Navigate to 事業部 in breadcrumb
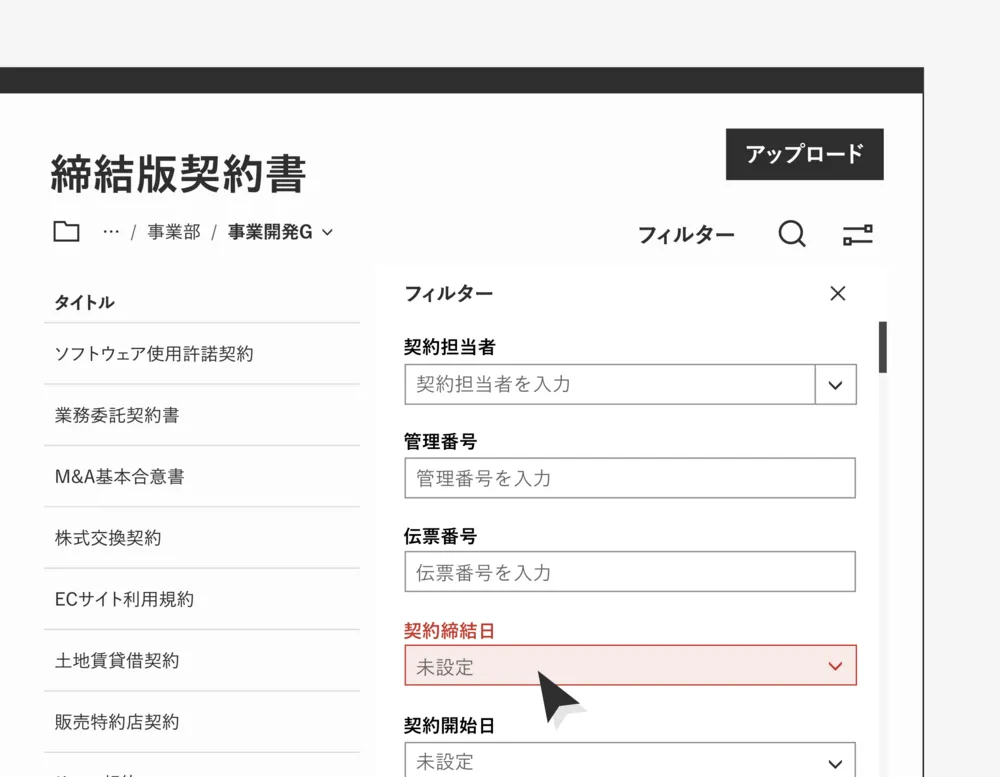 tap(174, 232)
